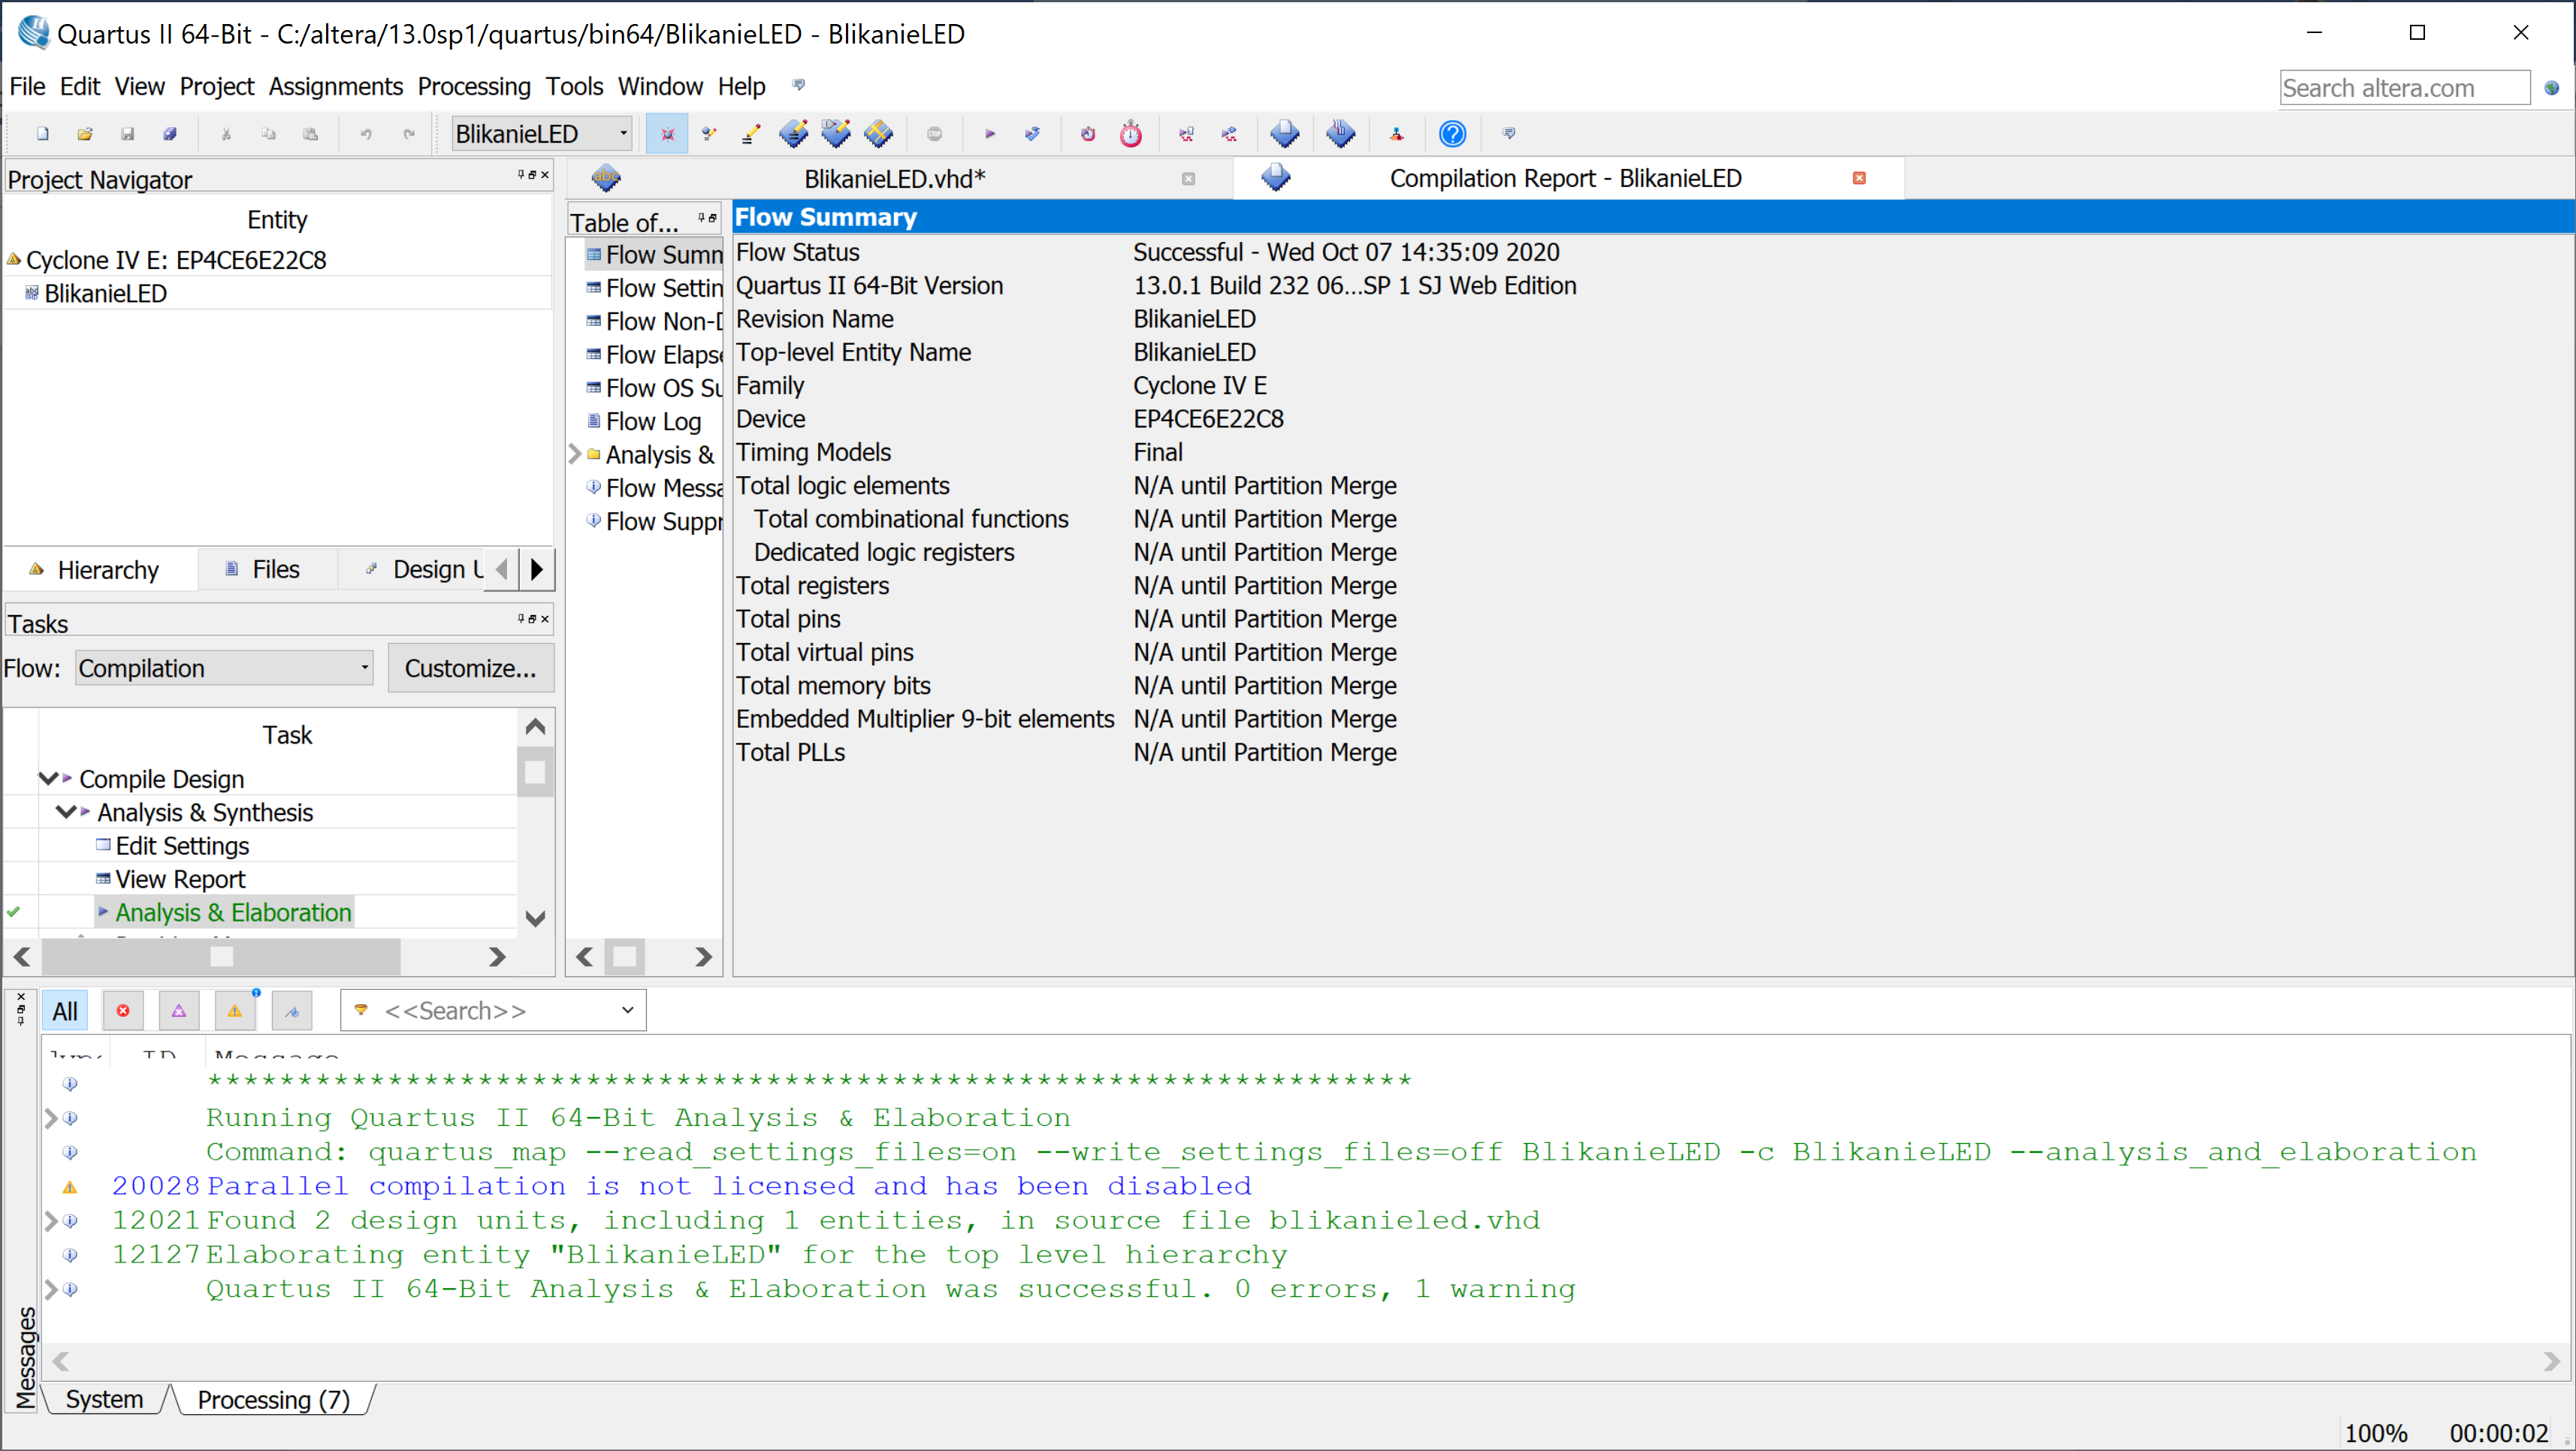Click the Open file folder icon
This screenshot has height=1451, width=2576.
[85, 133]
